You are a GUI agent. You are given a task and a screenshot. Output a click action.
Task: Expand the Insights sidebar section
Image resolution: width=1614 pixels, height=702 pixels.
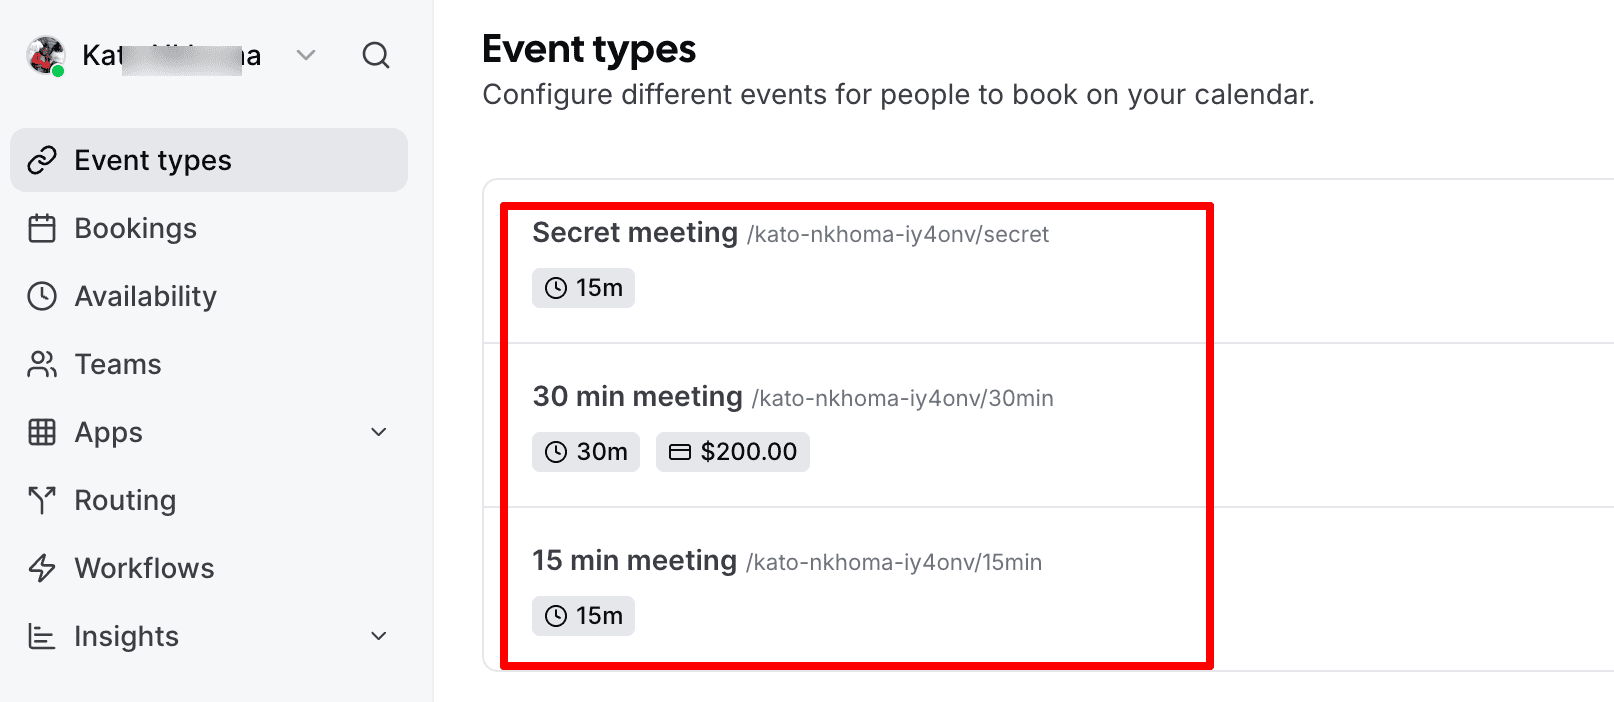click(x=378, y=635)
